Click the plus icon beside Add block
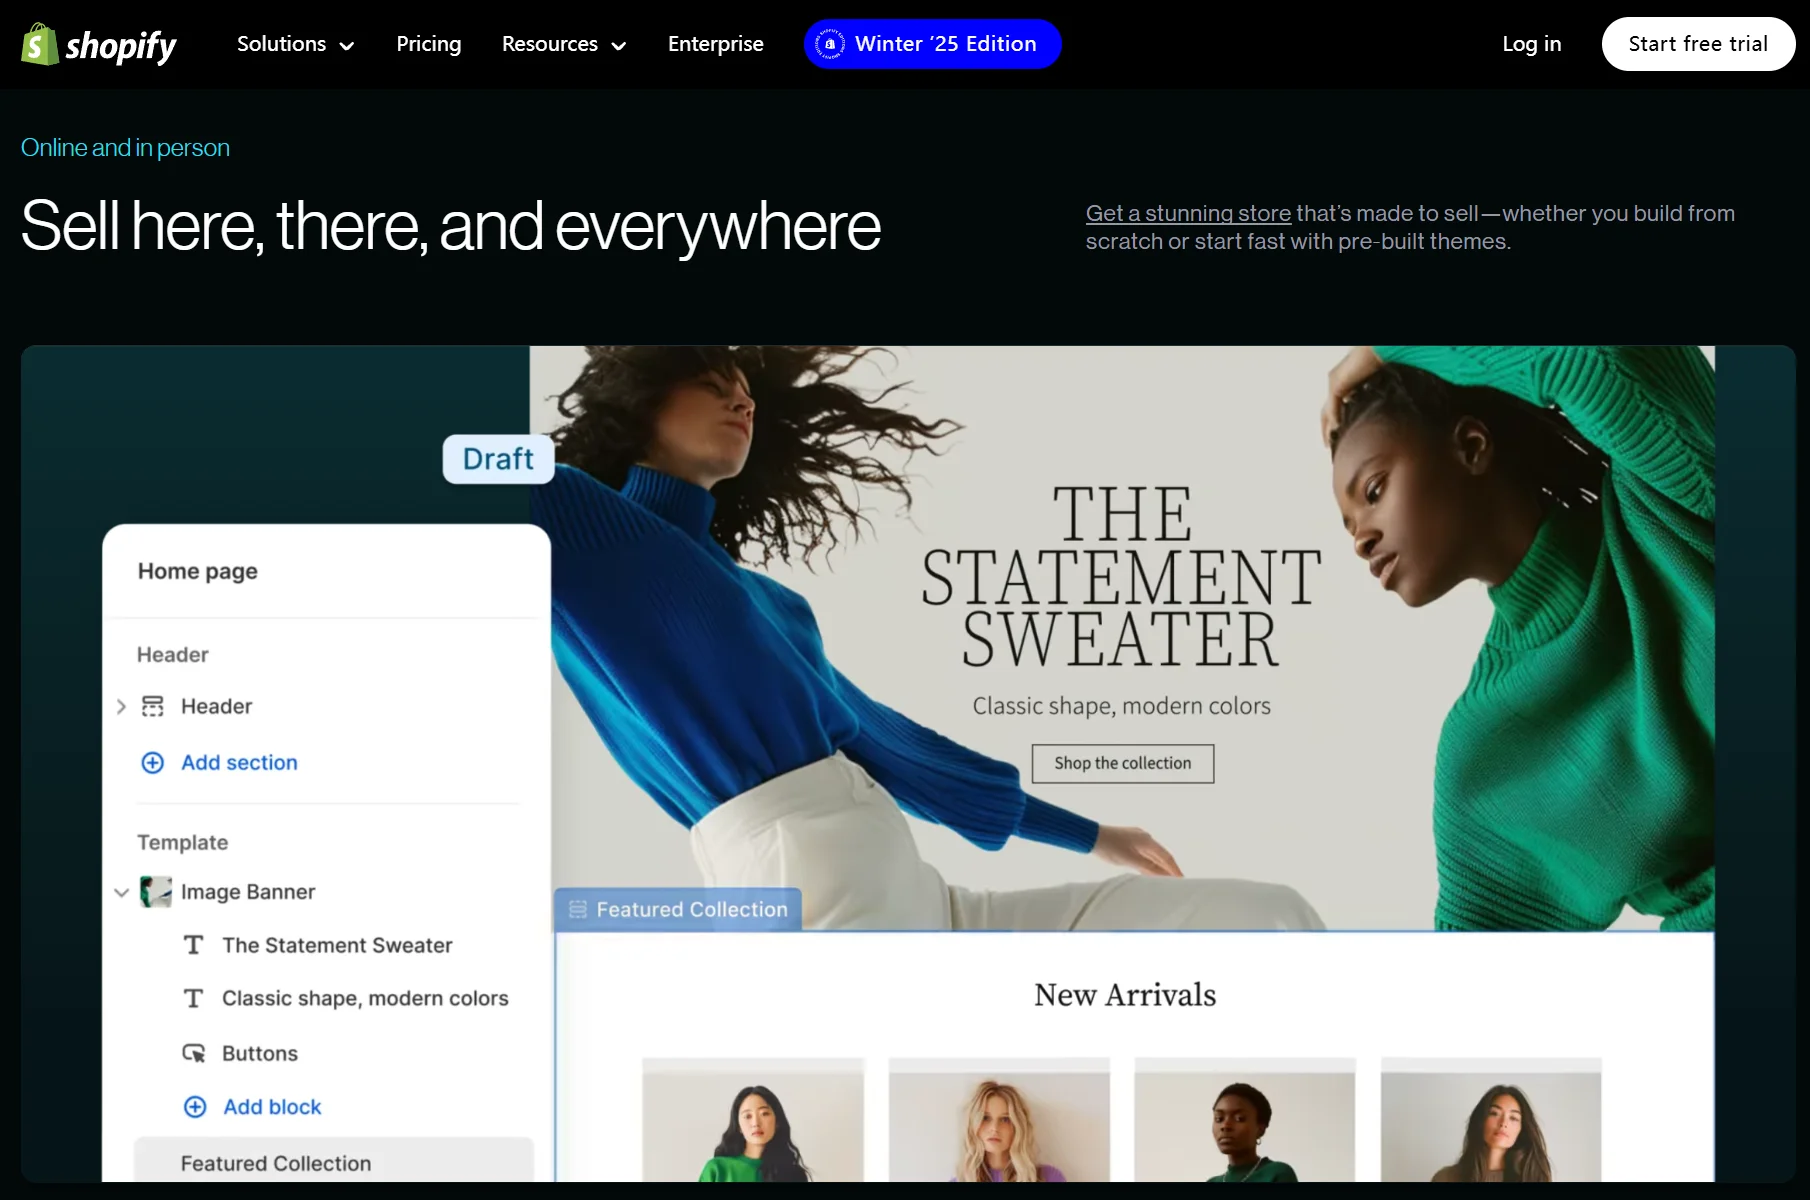The image size is (1810, 1200). point(195,1107)
